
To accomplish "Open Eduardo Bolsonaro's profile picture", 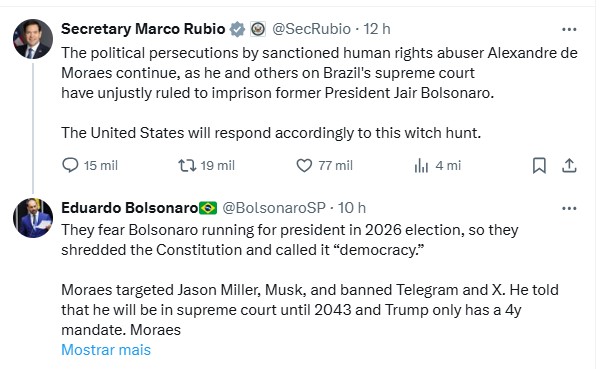I will click(33, 218).
